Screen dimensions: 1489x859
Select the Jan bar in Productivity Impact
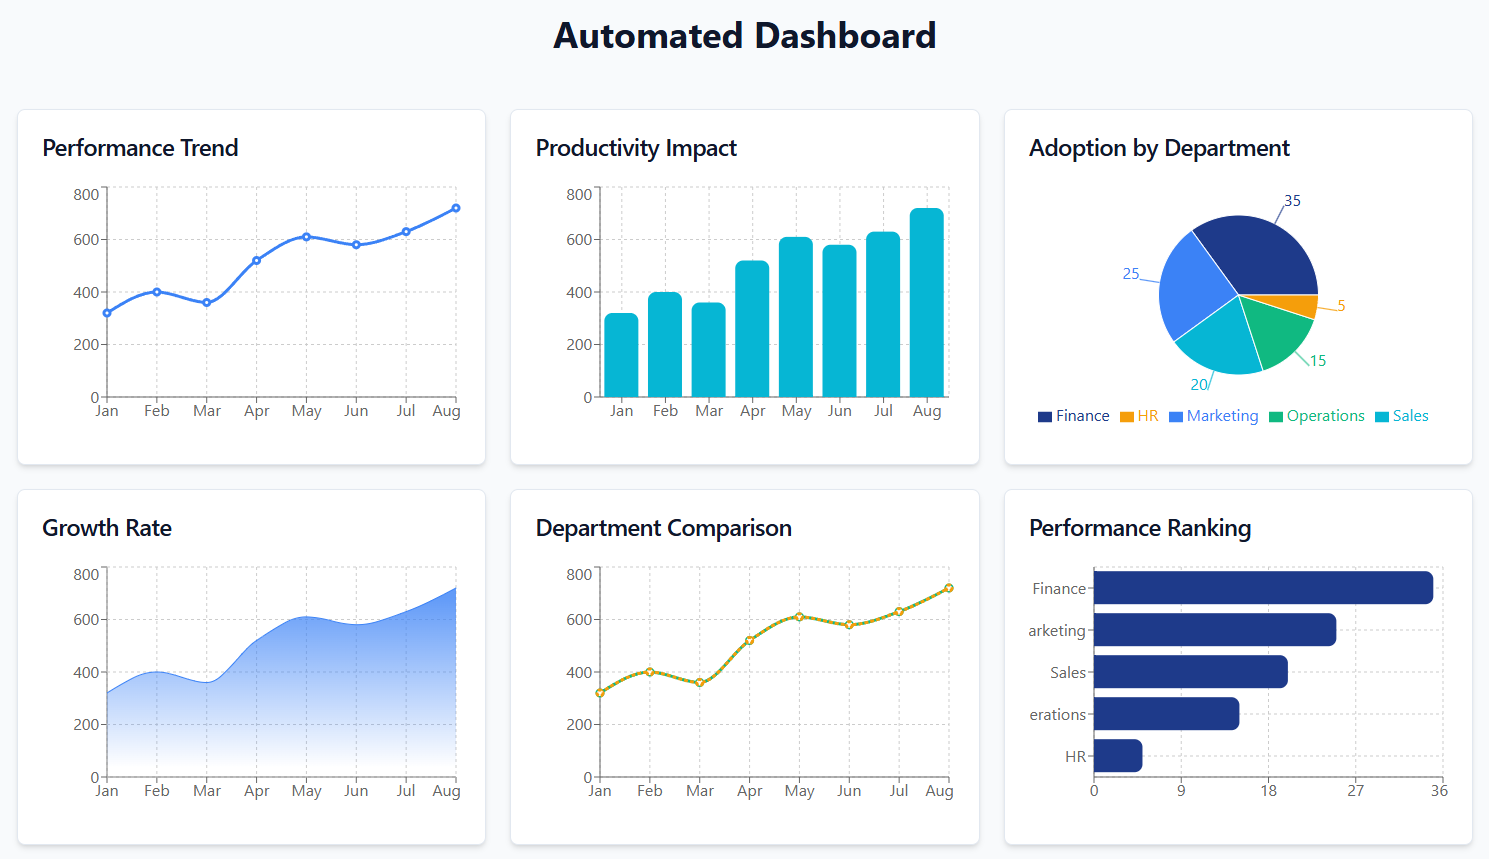click(x=621, y=355)
